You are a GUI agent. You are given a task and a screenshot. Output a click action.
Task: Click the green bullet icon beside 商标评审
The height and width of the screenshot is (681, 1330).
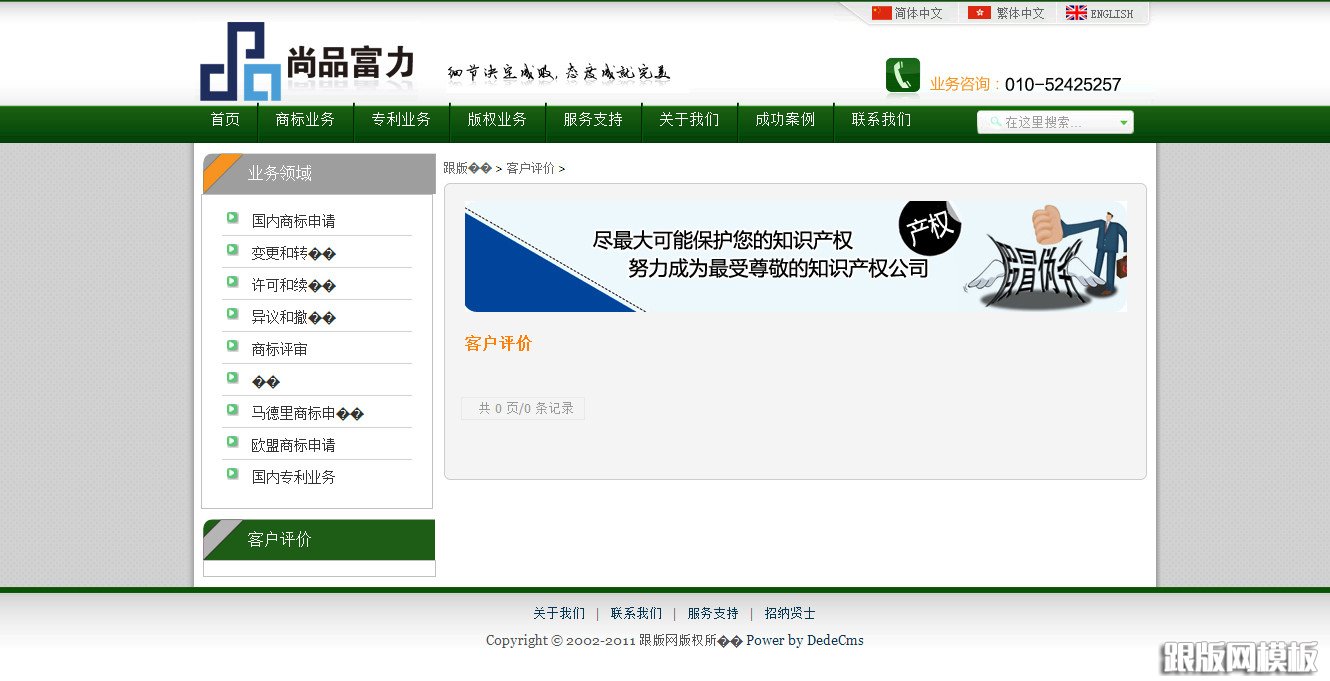click(231, 345)
